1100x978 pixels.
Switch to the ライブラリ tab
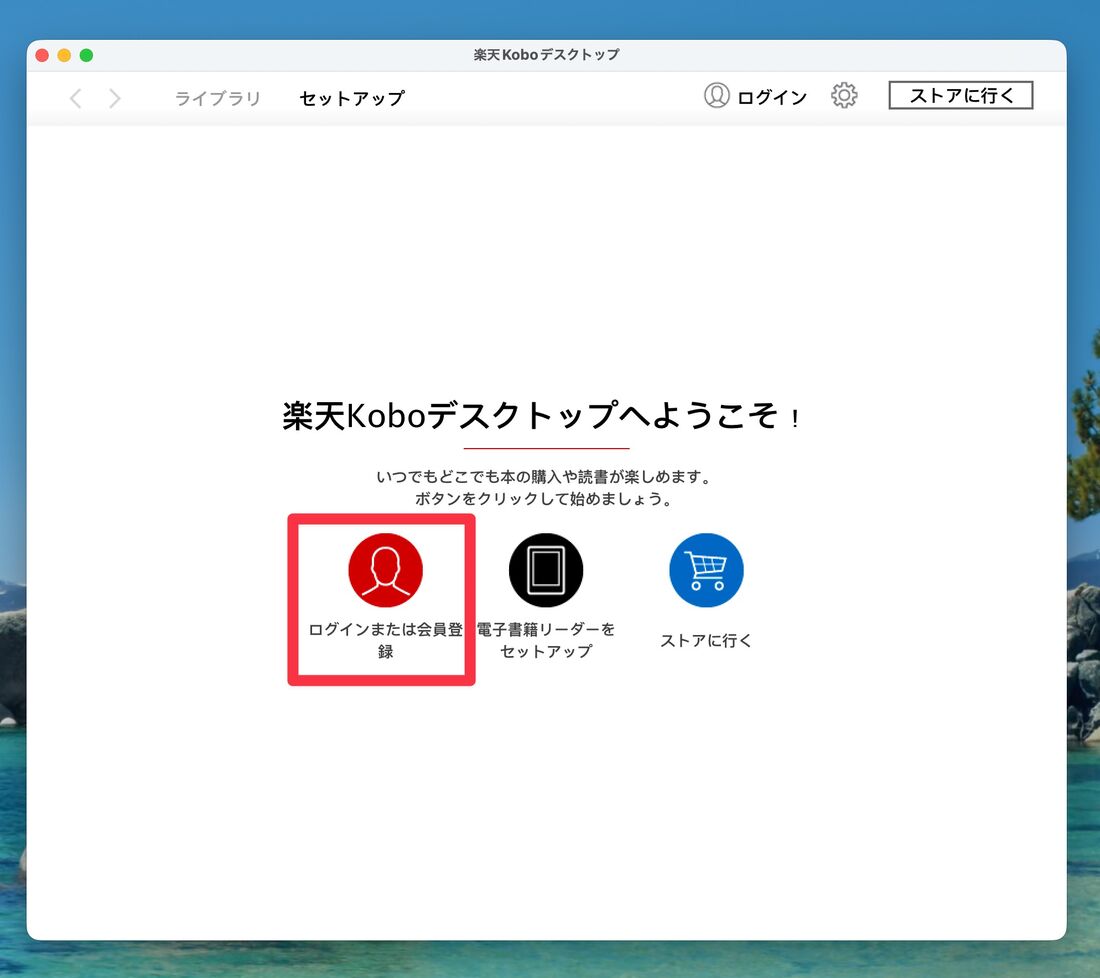217,98
